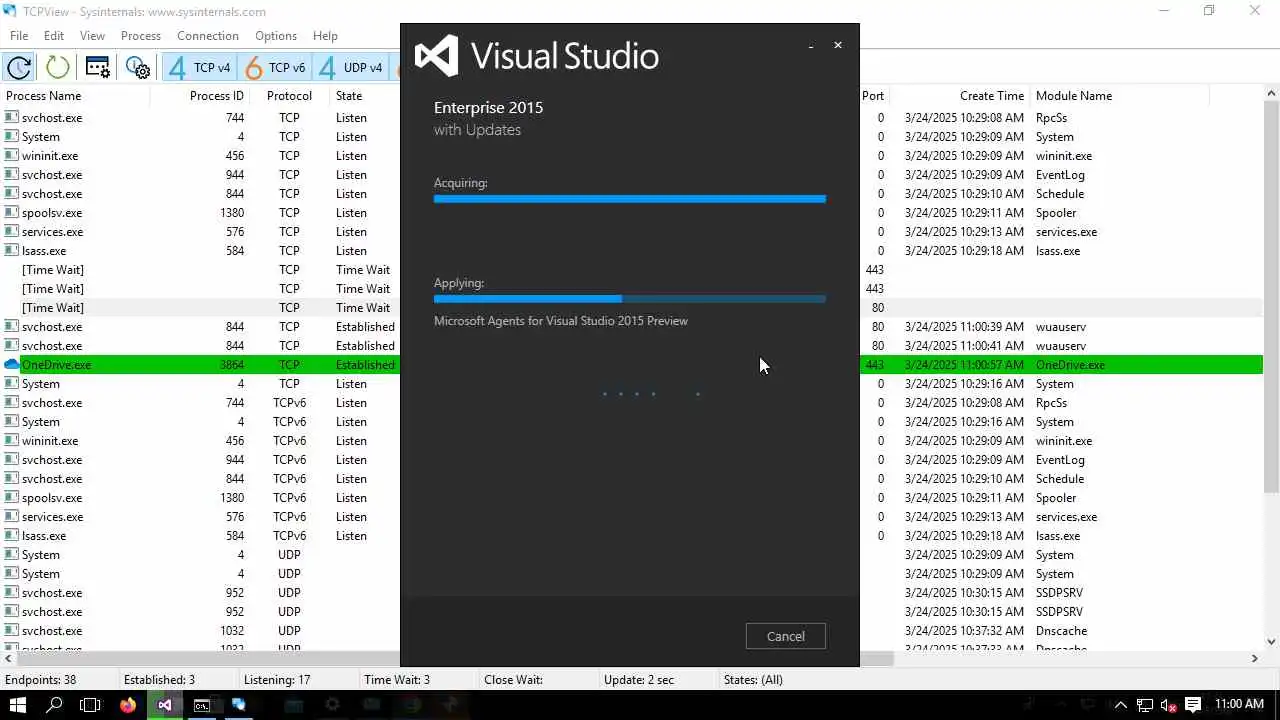Click the States: (All) status entry
This screenshot has width=1280, height=720.
pos(753,680)
